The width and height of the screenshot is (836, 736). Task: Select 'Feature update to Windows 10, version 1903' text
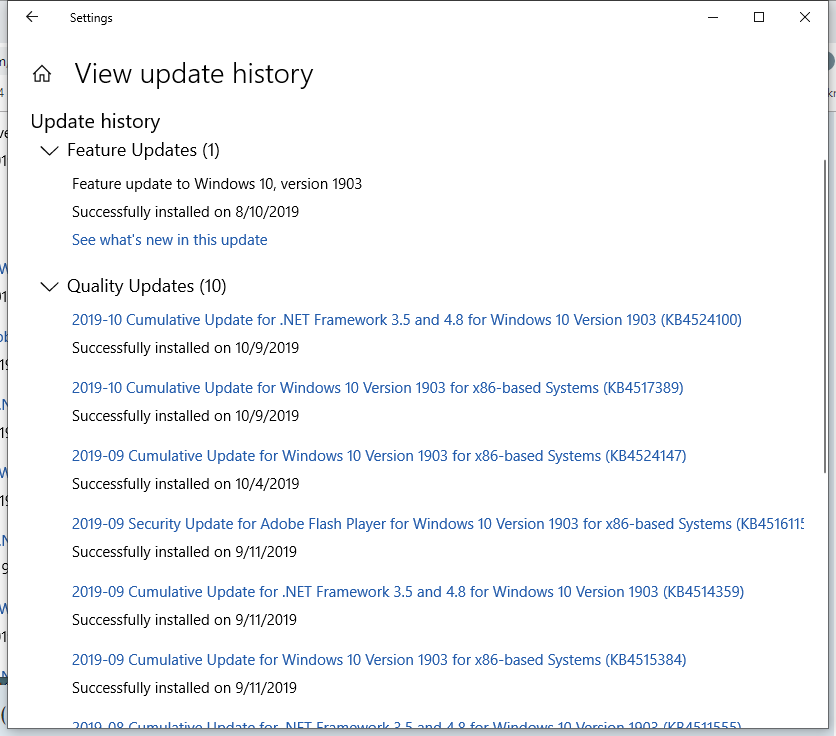[217, 184]
